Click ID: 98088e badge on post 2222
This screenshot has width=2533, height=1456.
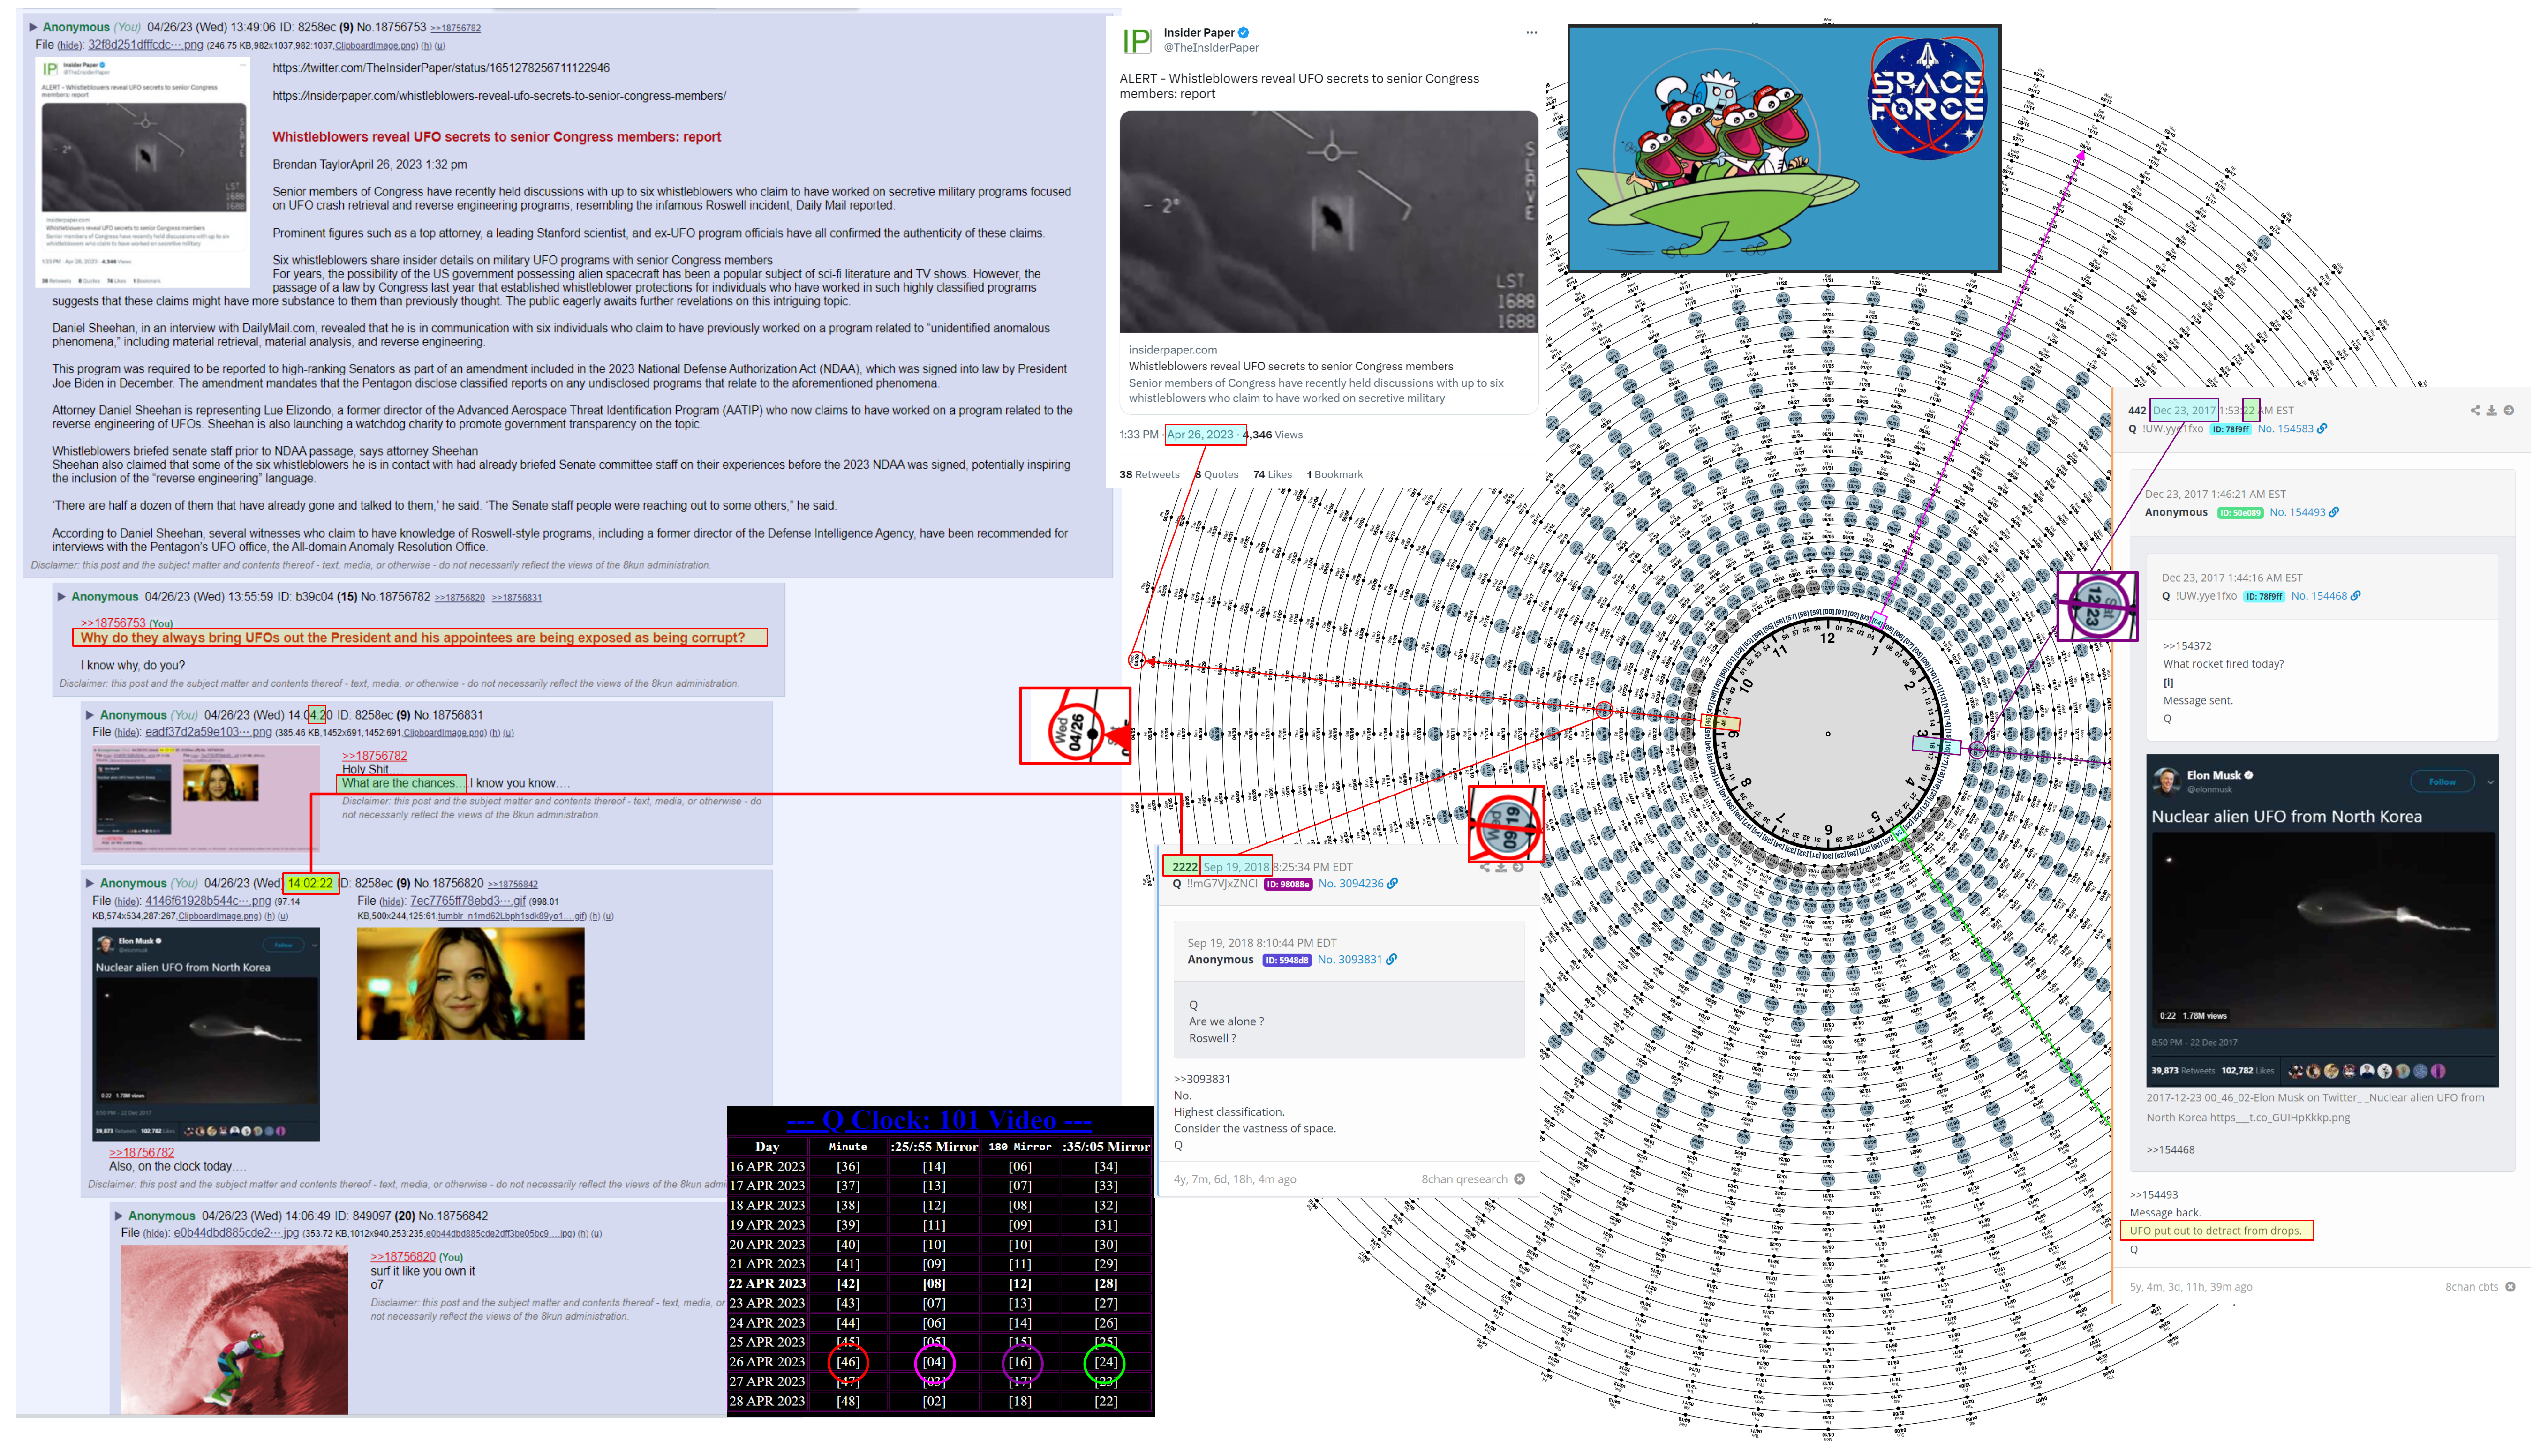[x=1288, y=884]
